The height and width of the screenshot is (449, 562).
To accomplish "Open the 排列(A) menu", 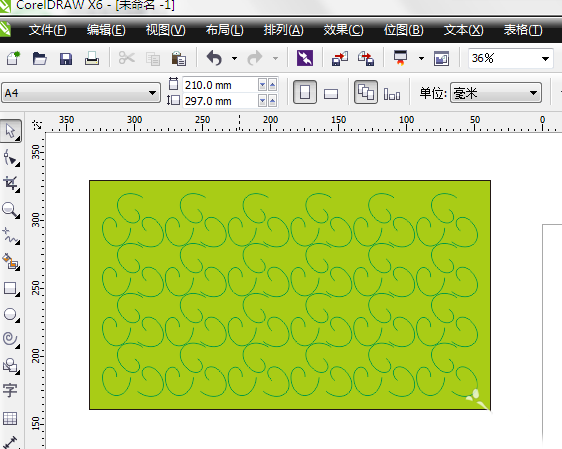I will [284, 30].
